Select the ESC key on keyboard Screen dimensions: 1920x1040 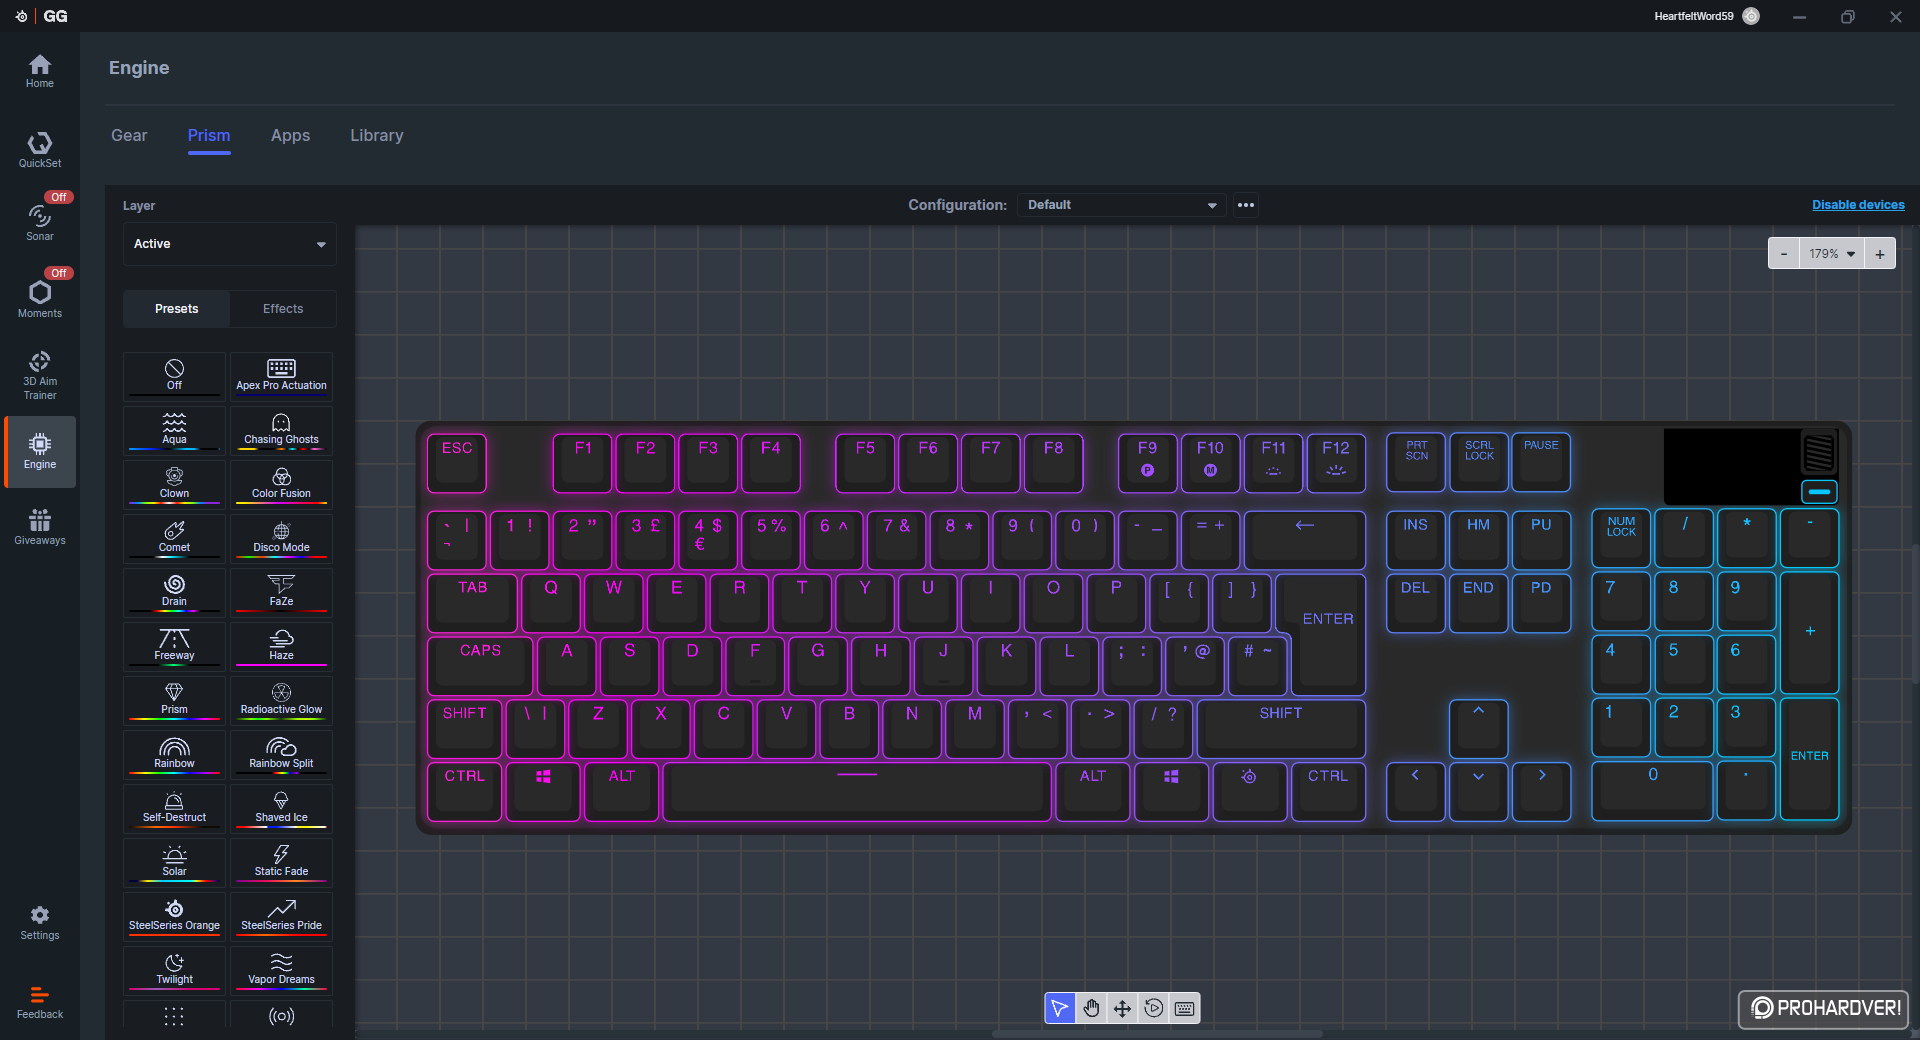pyautogui.click(x=457, y=463)
